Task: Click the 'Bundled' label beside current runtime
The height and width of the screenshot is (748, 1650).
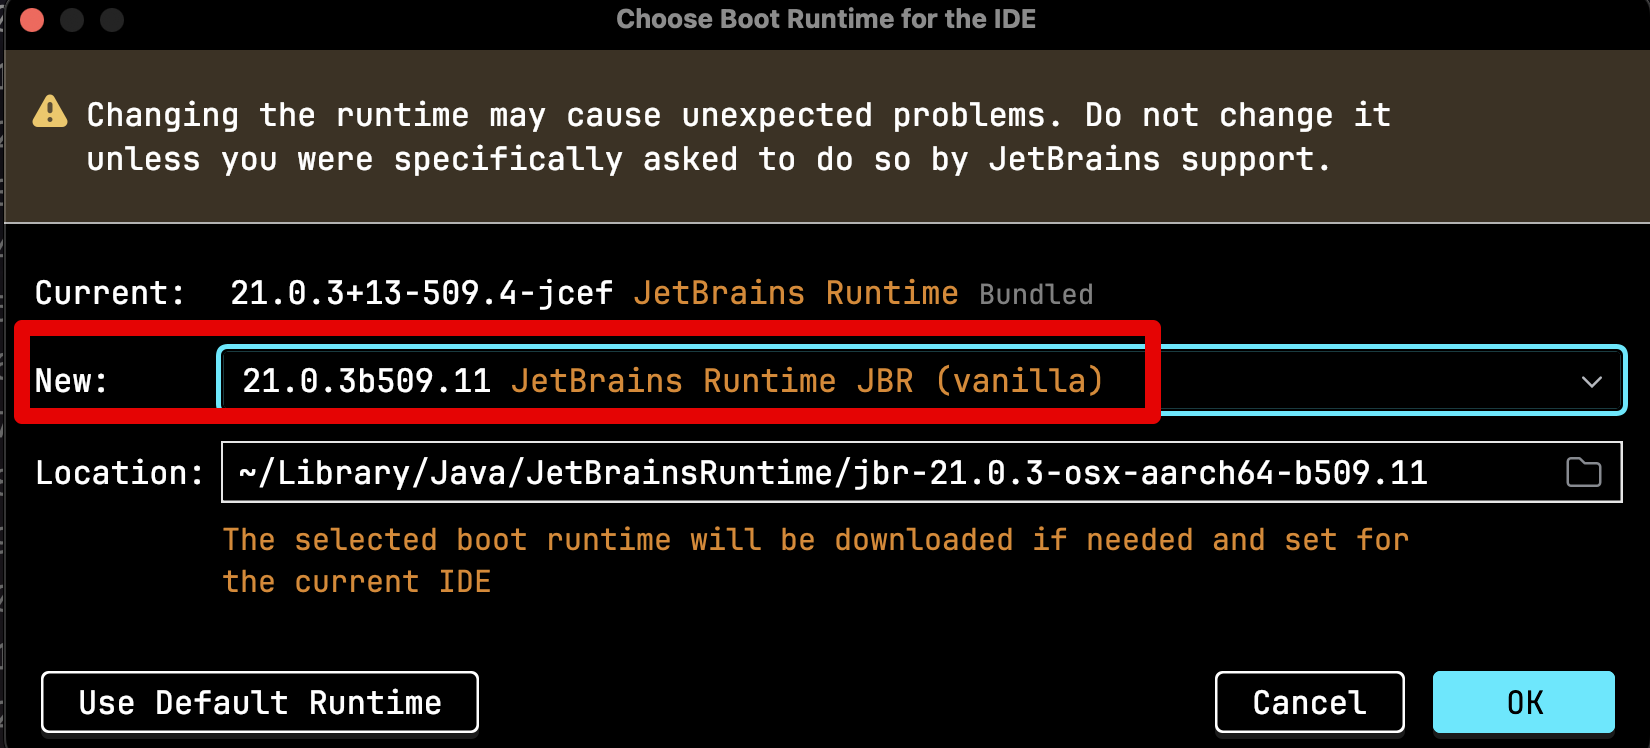Action: tap(1036, 294)
